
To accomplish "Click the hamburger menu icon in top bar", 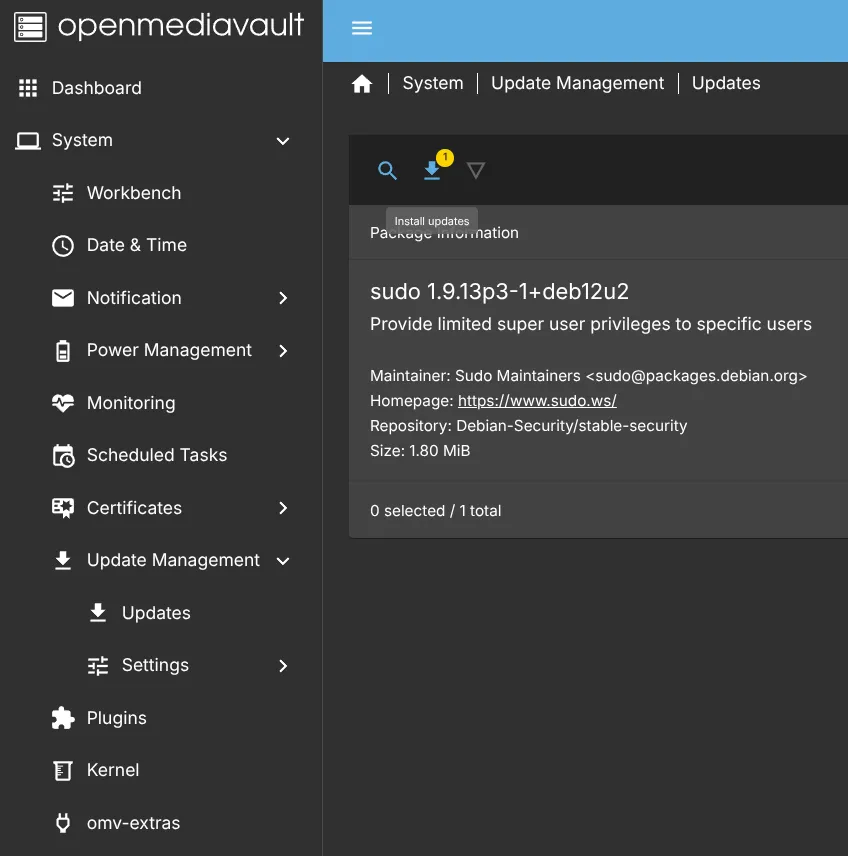I will (x=362, y=28).
